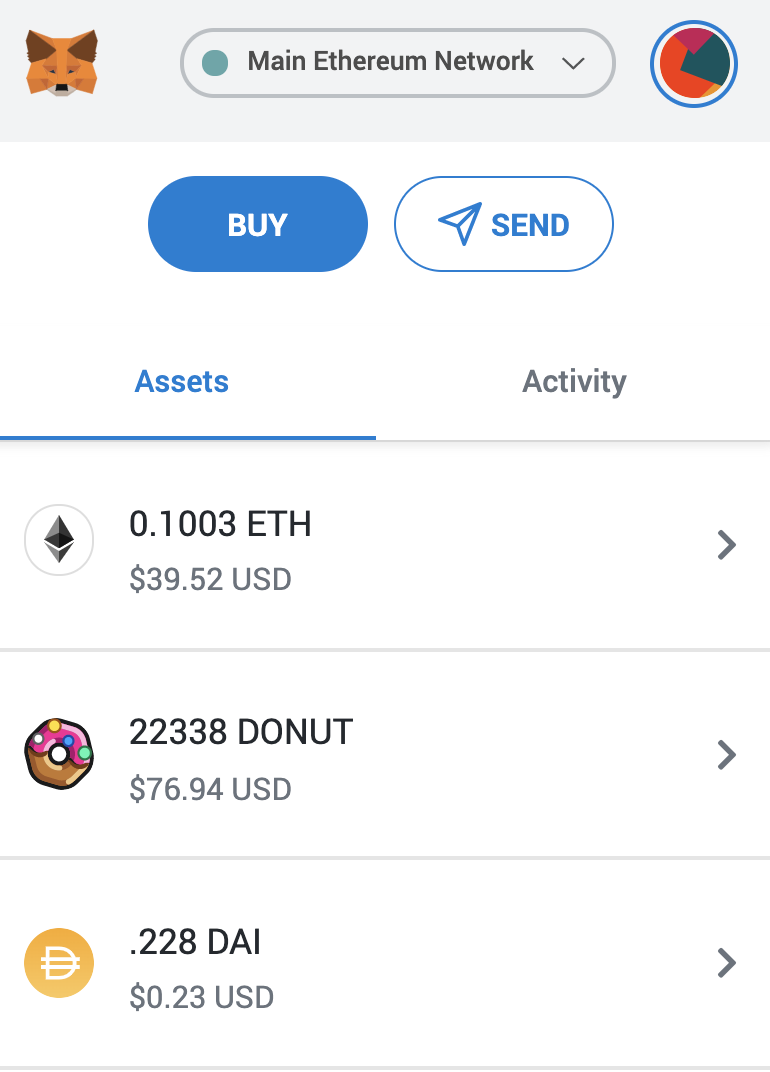Image resolution: width=770 pixels, height=1072 pixels.
Task: Open the Main Ethereum Network dropdown
Action: click(x=397, y=63)
